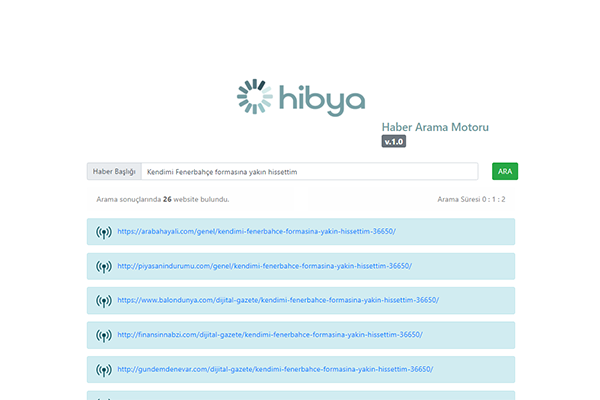Click the broadcast icon beside finansinnabzi.com result

click(x=103, y=335)
